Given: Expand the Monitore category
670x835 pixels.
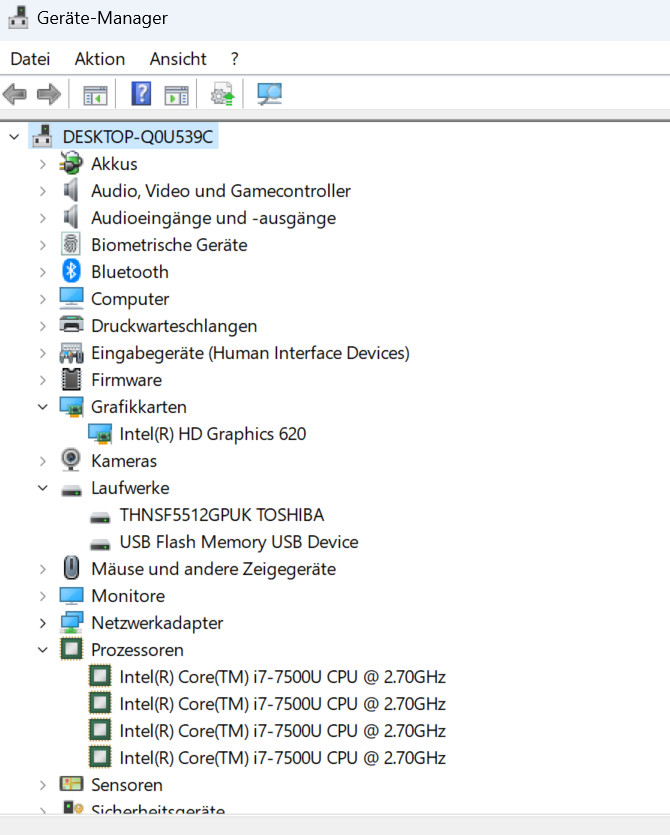Looking at the screenshot, I should click(43, 596).
